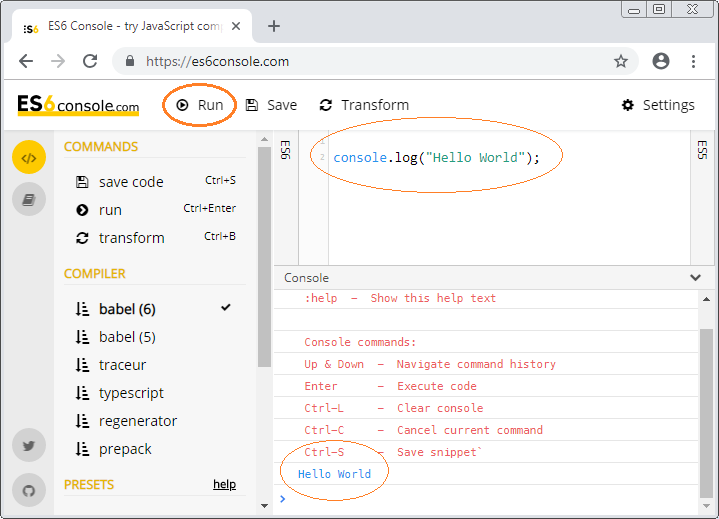Screen dimensions: 719x519
Task: Click the 'Ctrl-S – Save snippet' line
Action: (393, 452)
